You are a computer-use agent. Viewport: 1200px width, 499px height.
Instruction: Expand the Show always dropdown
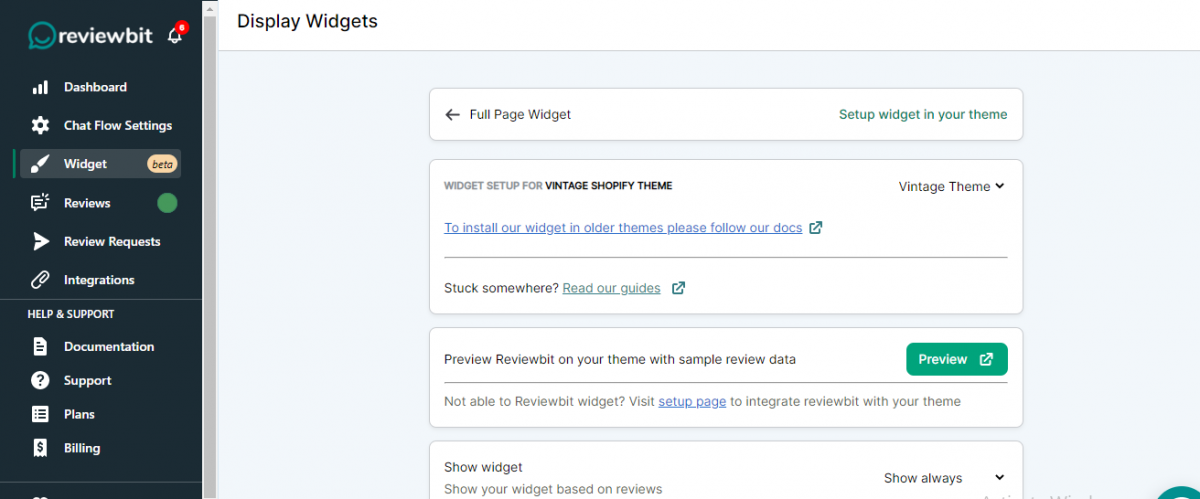[x=944, y=478]
